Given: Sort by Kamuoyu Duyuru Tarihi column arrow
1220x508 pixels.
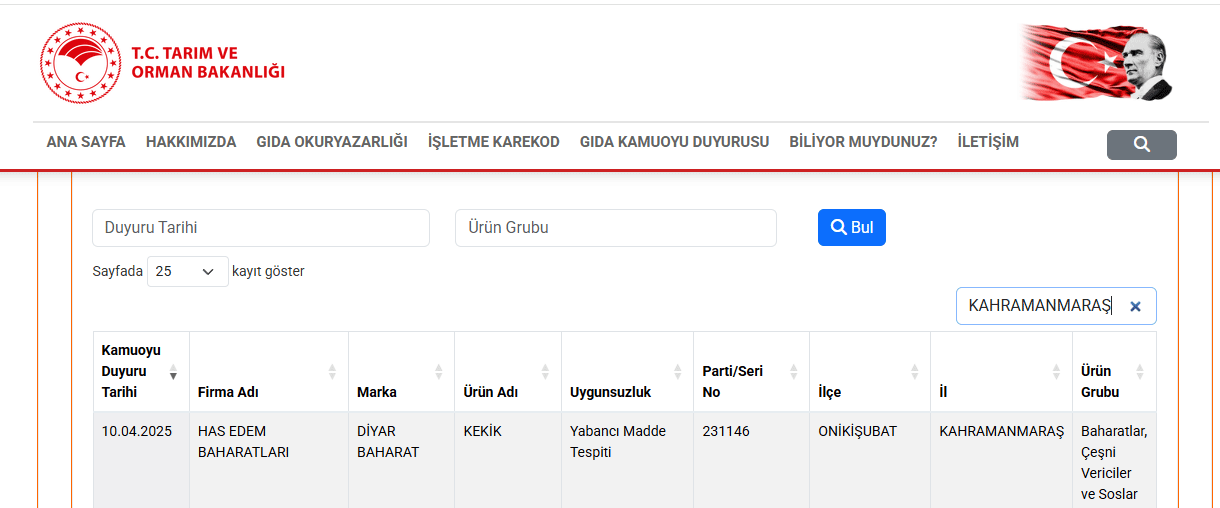Looking at the screenshot, I should coord(173,372).
